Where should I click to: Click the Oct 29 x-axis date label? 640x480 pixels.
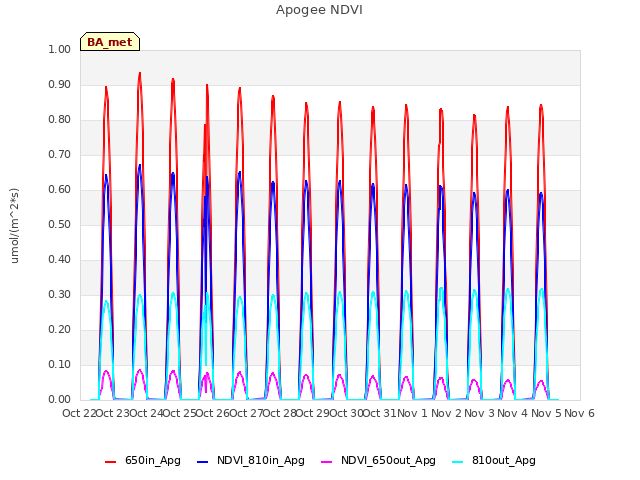point(313,413)
